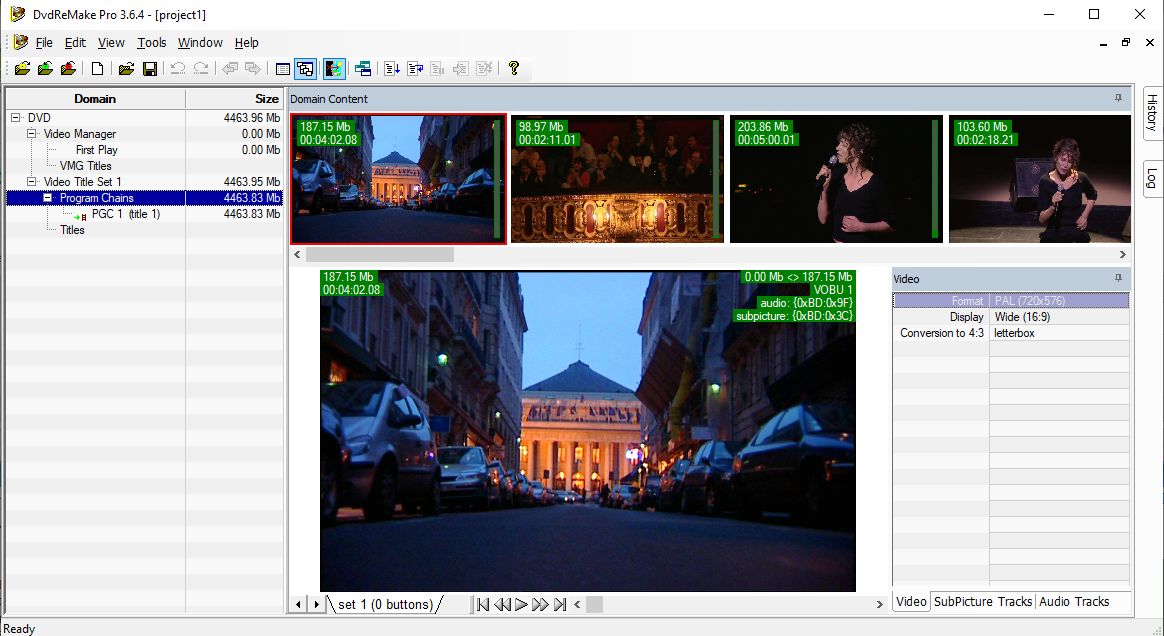The image size is (1164, 636).
Task: Click the Domain Content horizontal scrollbar thumb
Action: click(380, 255)
